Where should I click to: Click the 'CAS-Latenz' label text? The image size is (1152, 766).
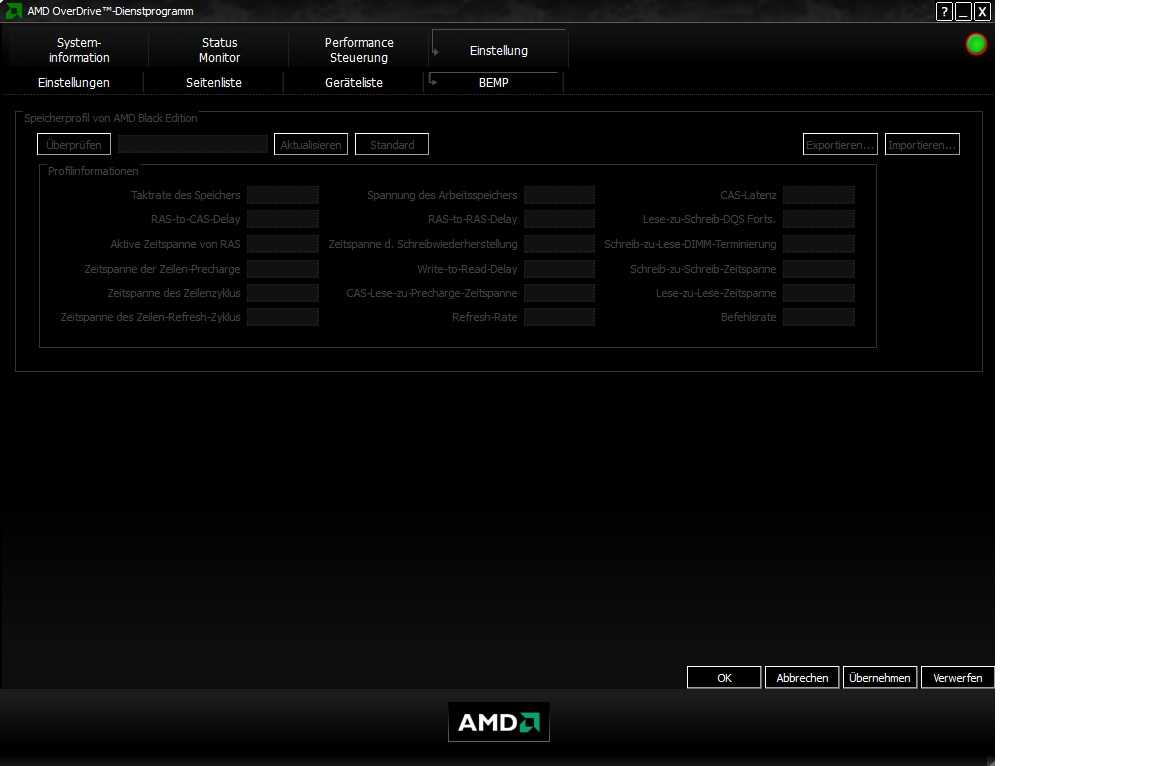tap(748, 195)
